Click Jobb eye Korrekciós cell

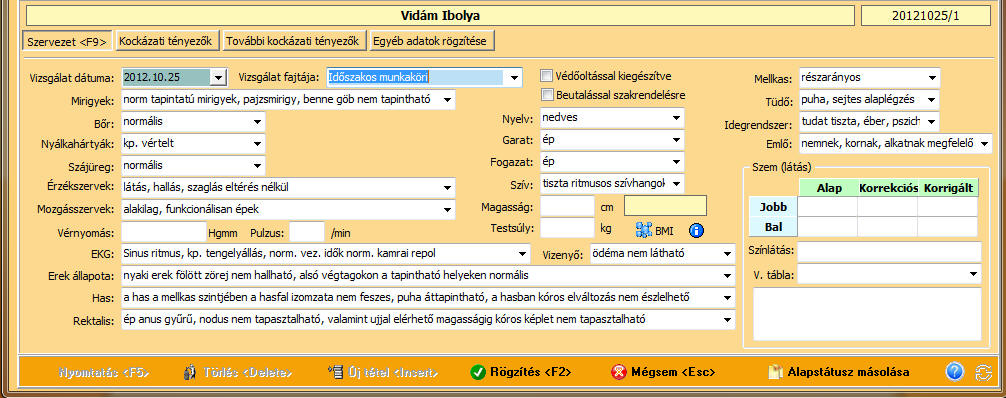(887, 207)
